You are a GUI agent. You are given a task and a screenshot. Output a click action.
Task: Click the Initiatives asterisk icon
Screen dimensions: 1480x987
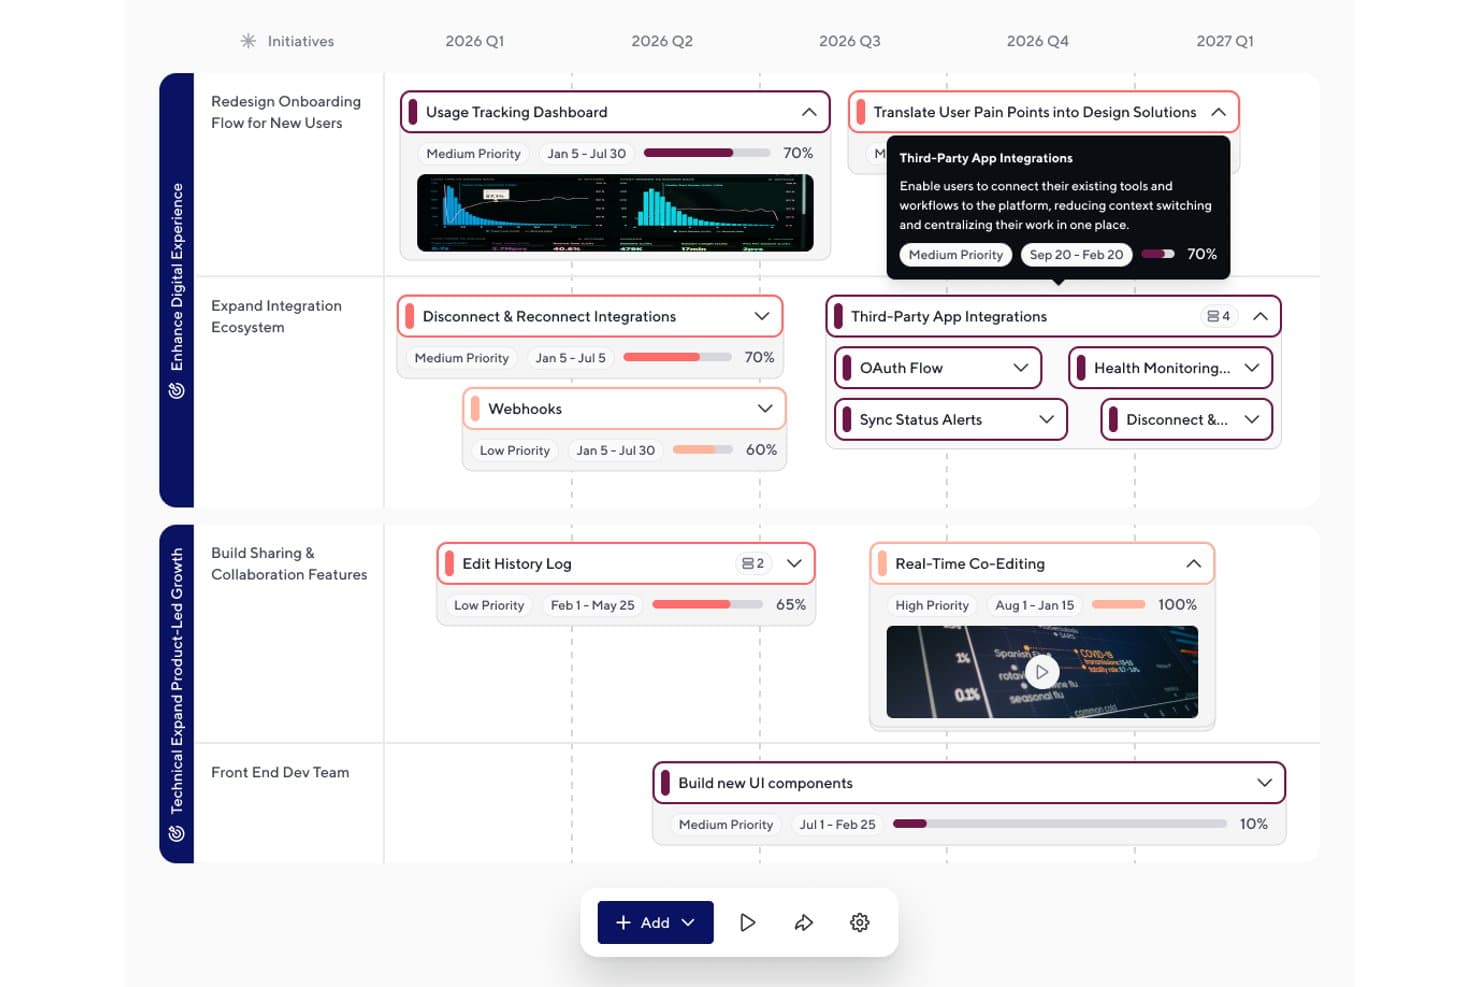[248, 41]
